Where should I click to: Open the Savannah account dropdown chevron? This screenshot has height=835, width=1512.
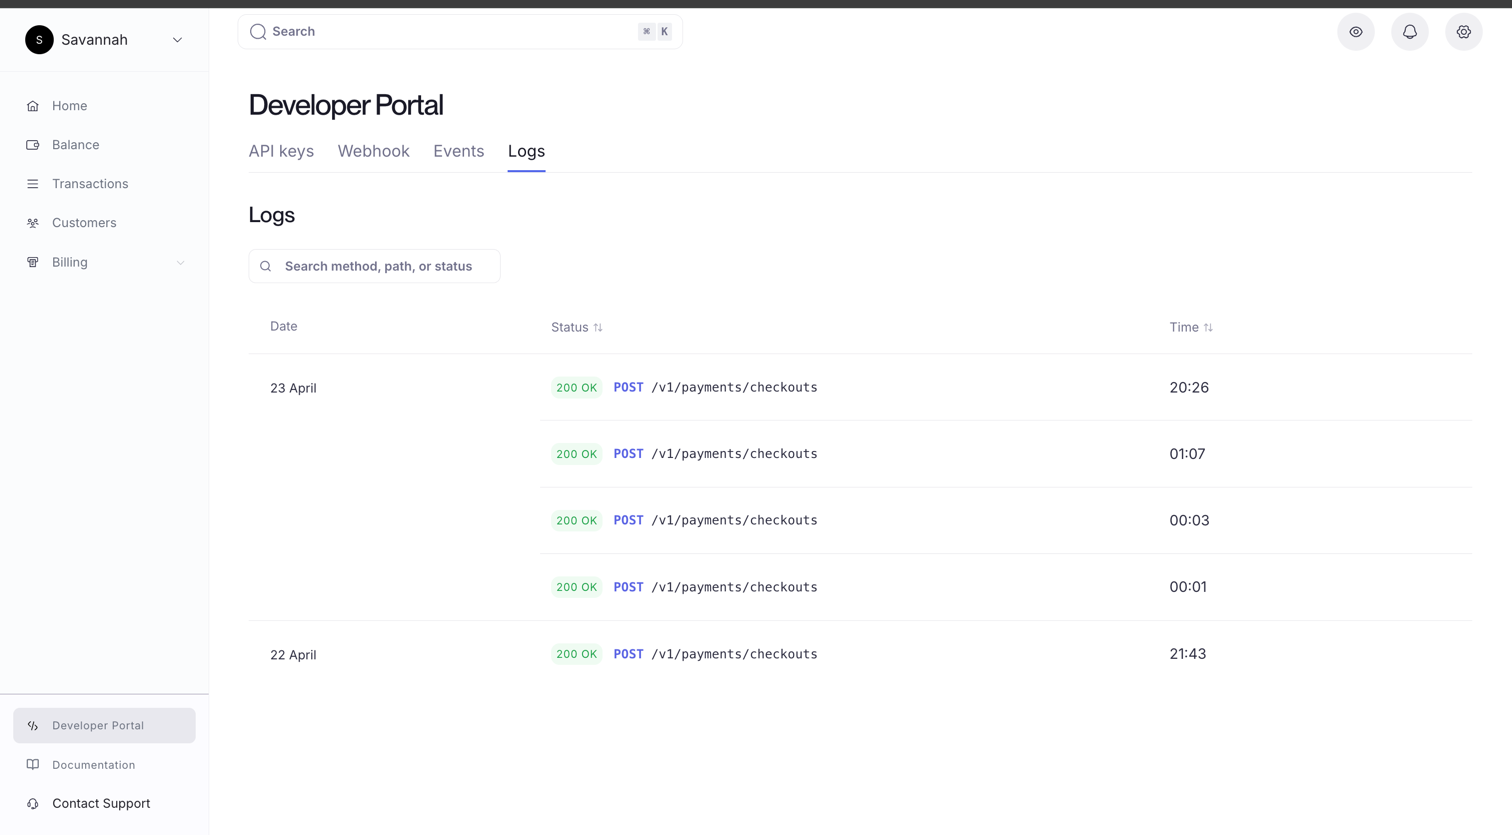tap(177, 40)
